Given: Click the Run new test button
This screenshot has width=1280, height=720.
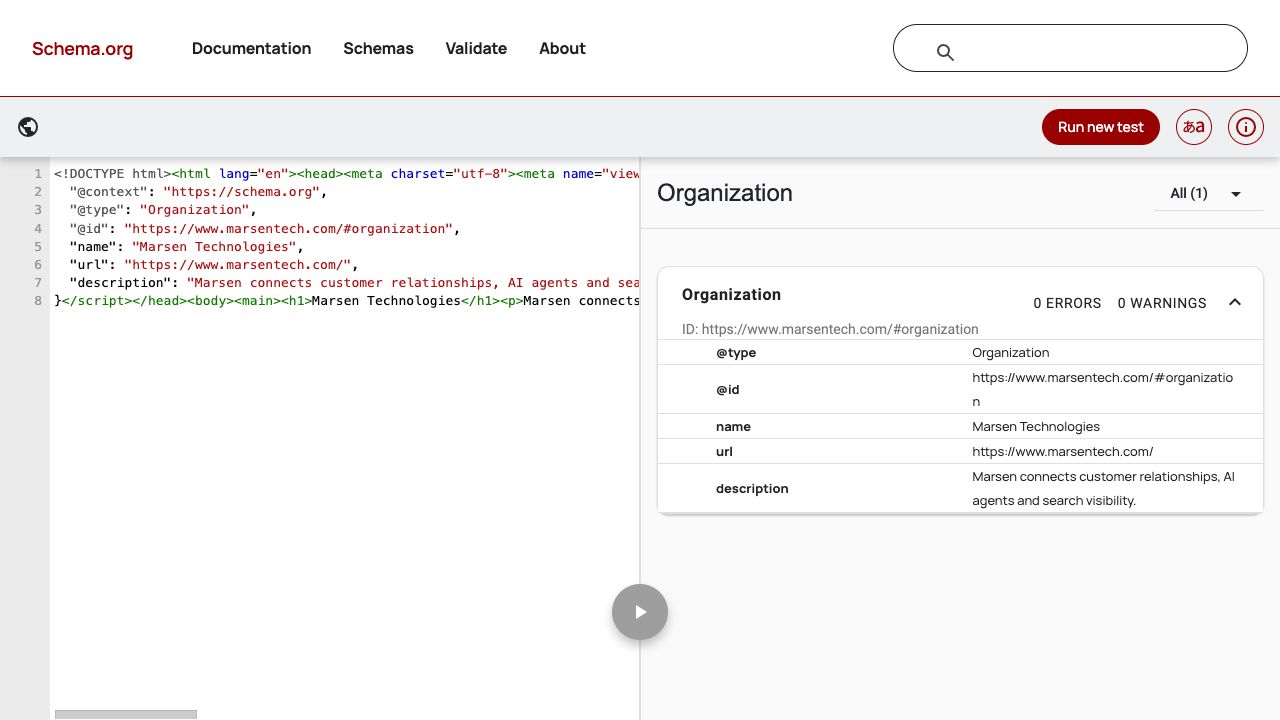Looking at the screenshot, I should click(1101, 127).
